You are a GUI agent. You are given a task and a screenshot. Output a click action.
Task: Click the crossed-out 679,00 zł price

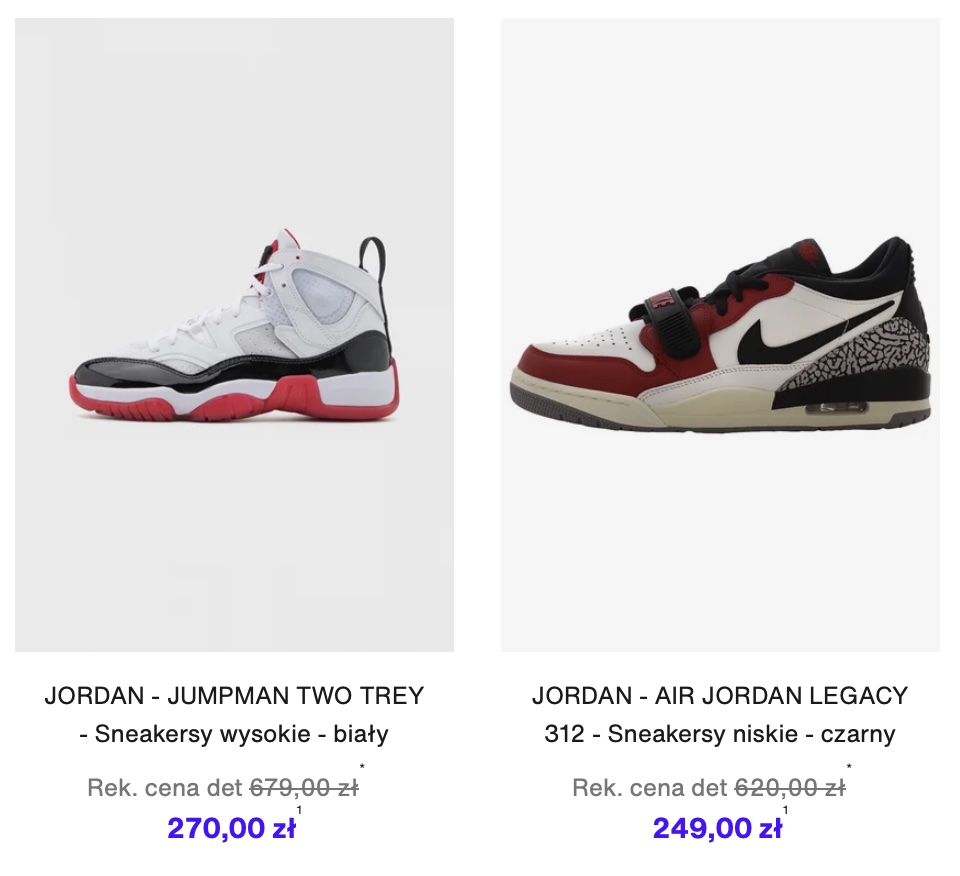pyautogui.click(x=304, y=787)
